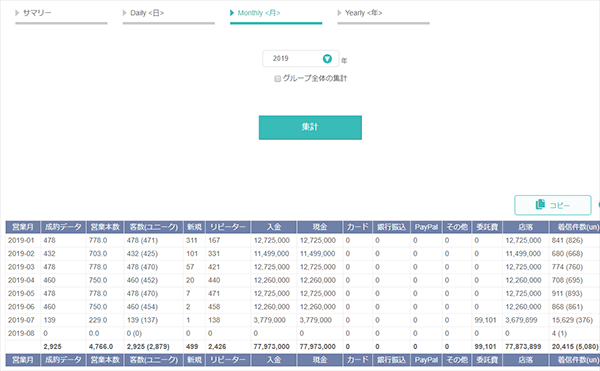Click the top 営業本数 column header
The height and width of the screenshot is (371, 600).
tap(105, 227)
